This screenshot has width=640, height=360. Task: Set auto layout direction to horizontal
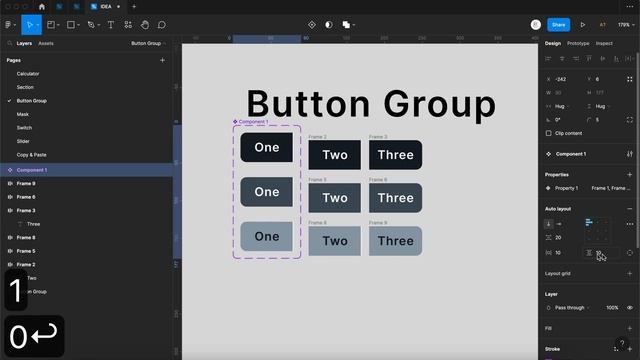[559, 224]
